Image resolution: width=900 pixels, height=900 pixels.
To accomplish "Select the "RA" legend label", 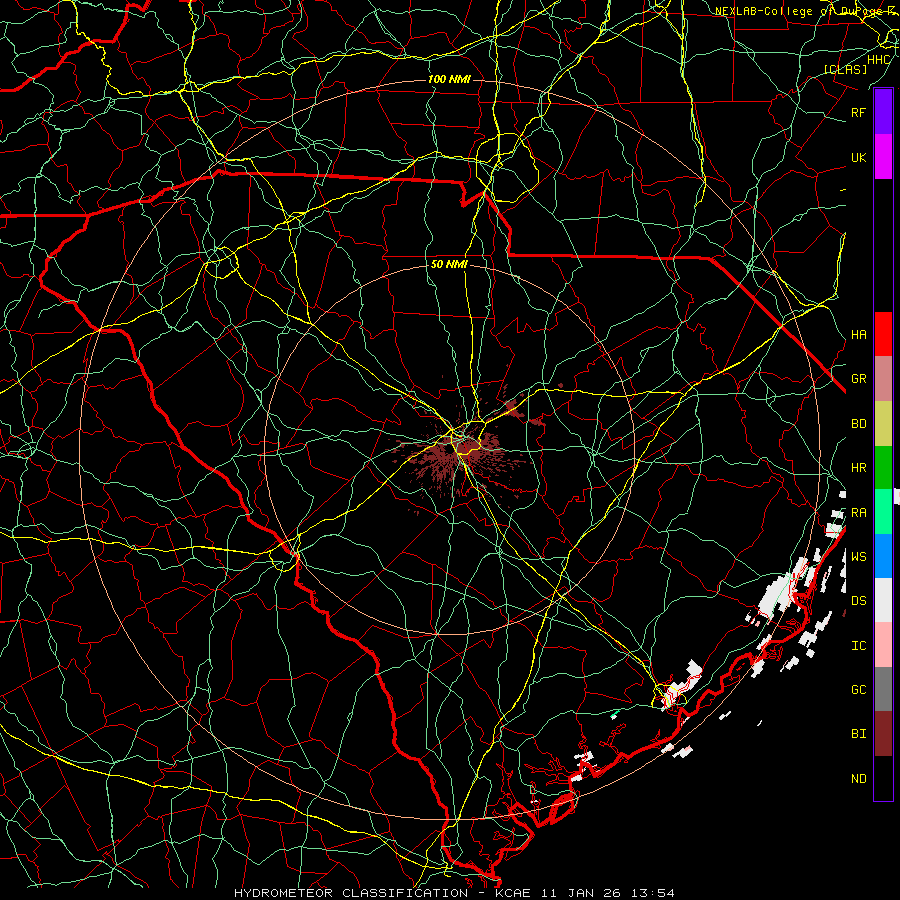I will coord(858,513).
